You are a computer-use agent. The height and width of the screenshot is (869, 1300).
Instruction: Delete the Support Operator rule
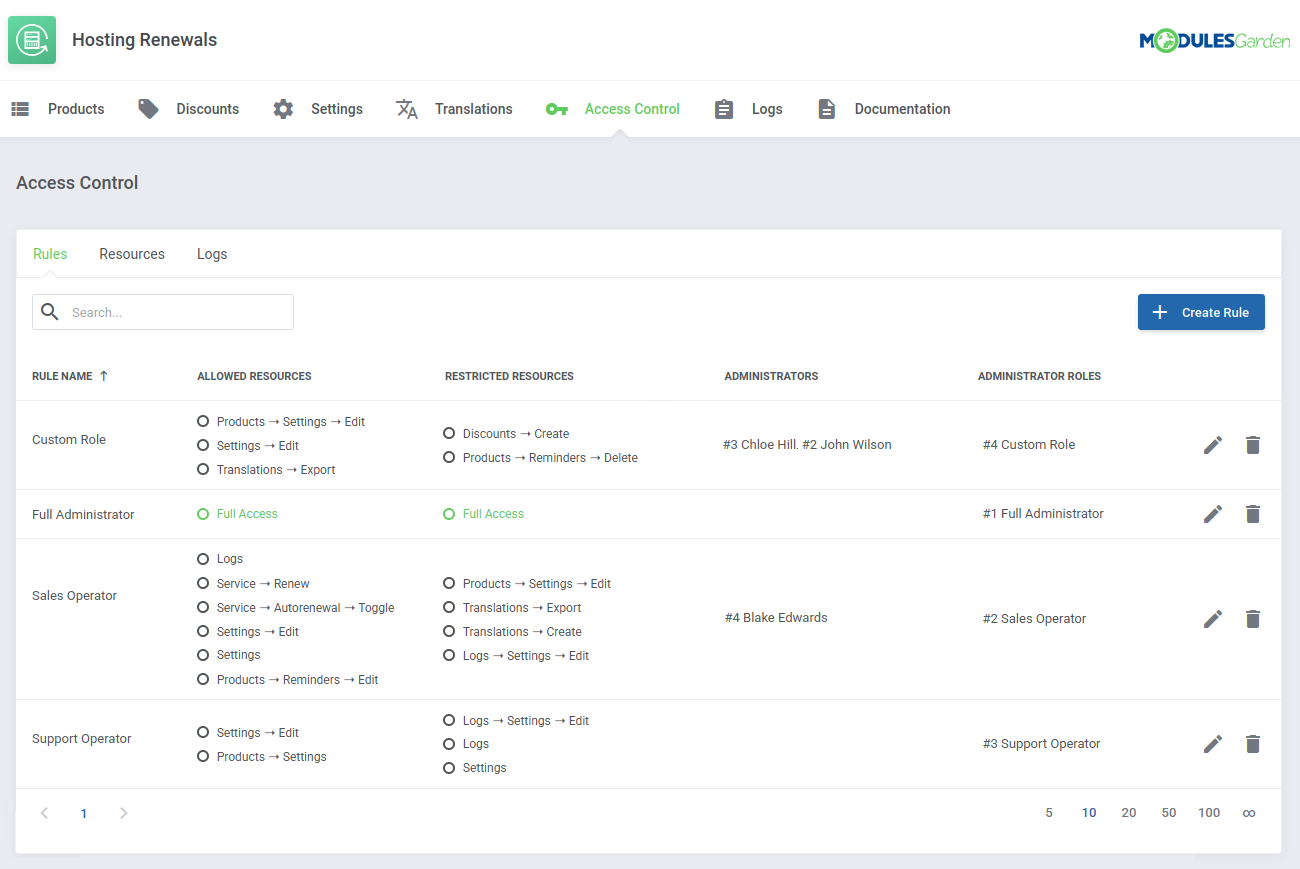(1253, 744)
